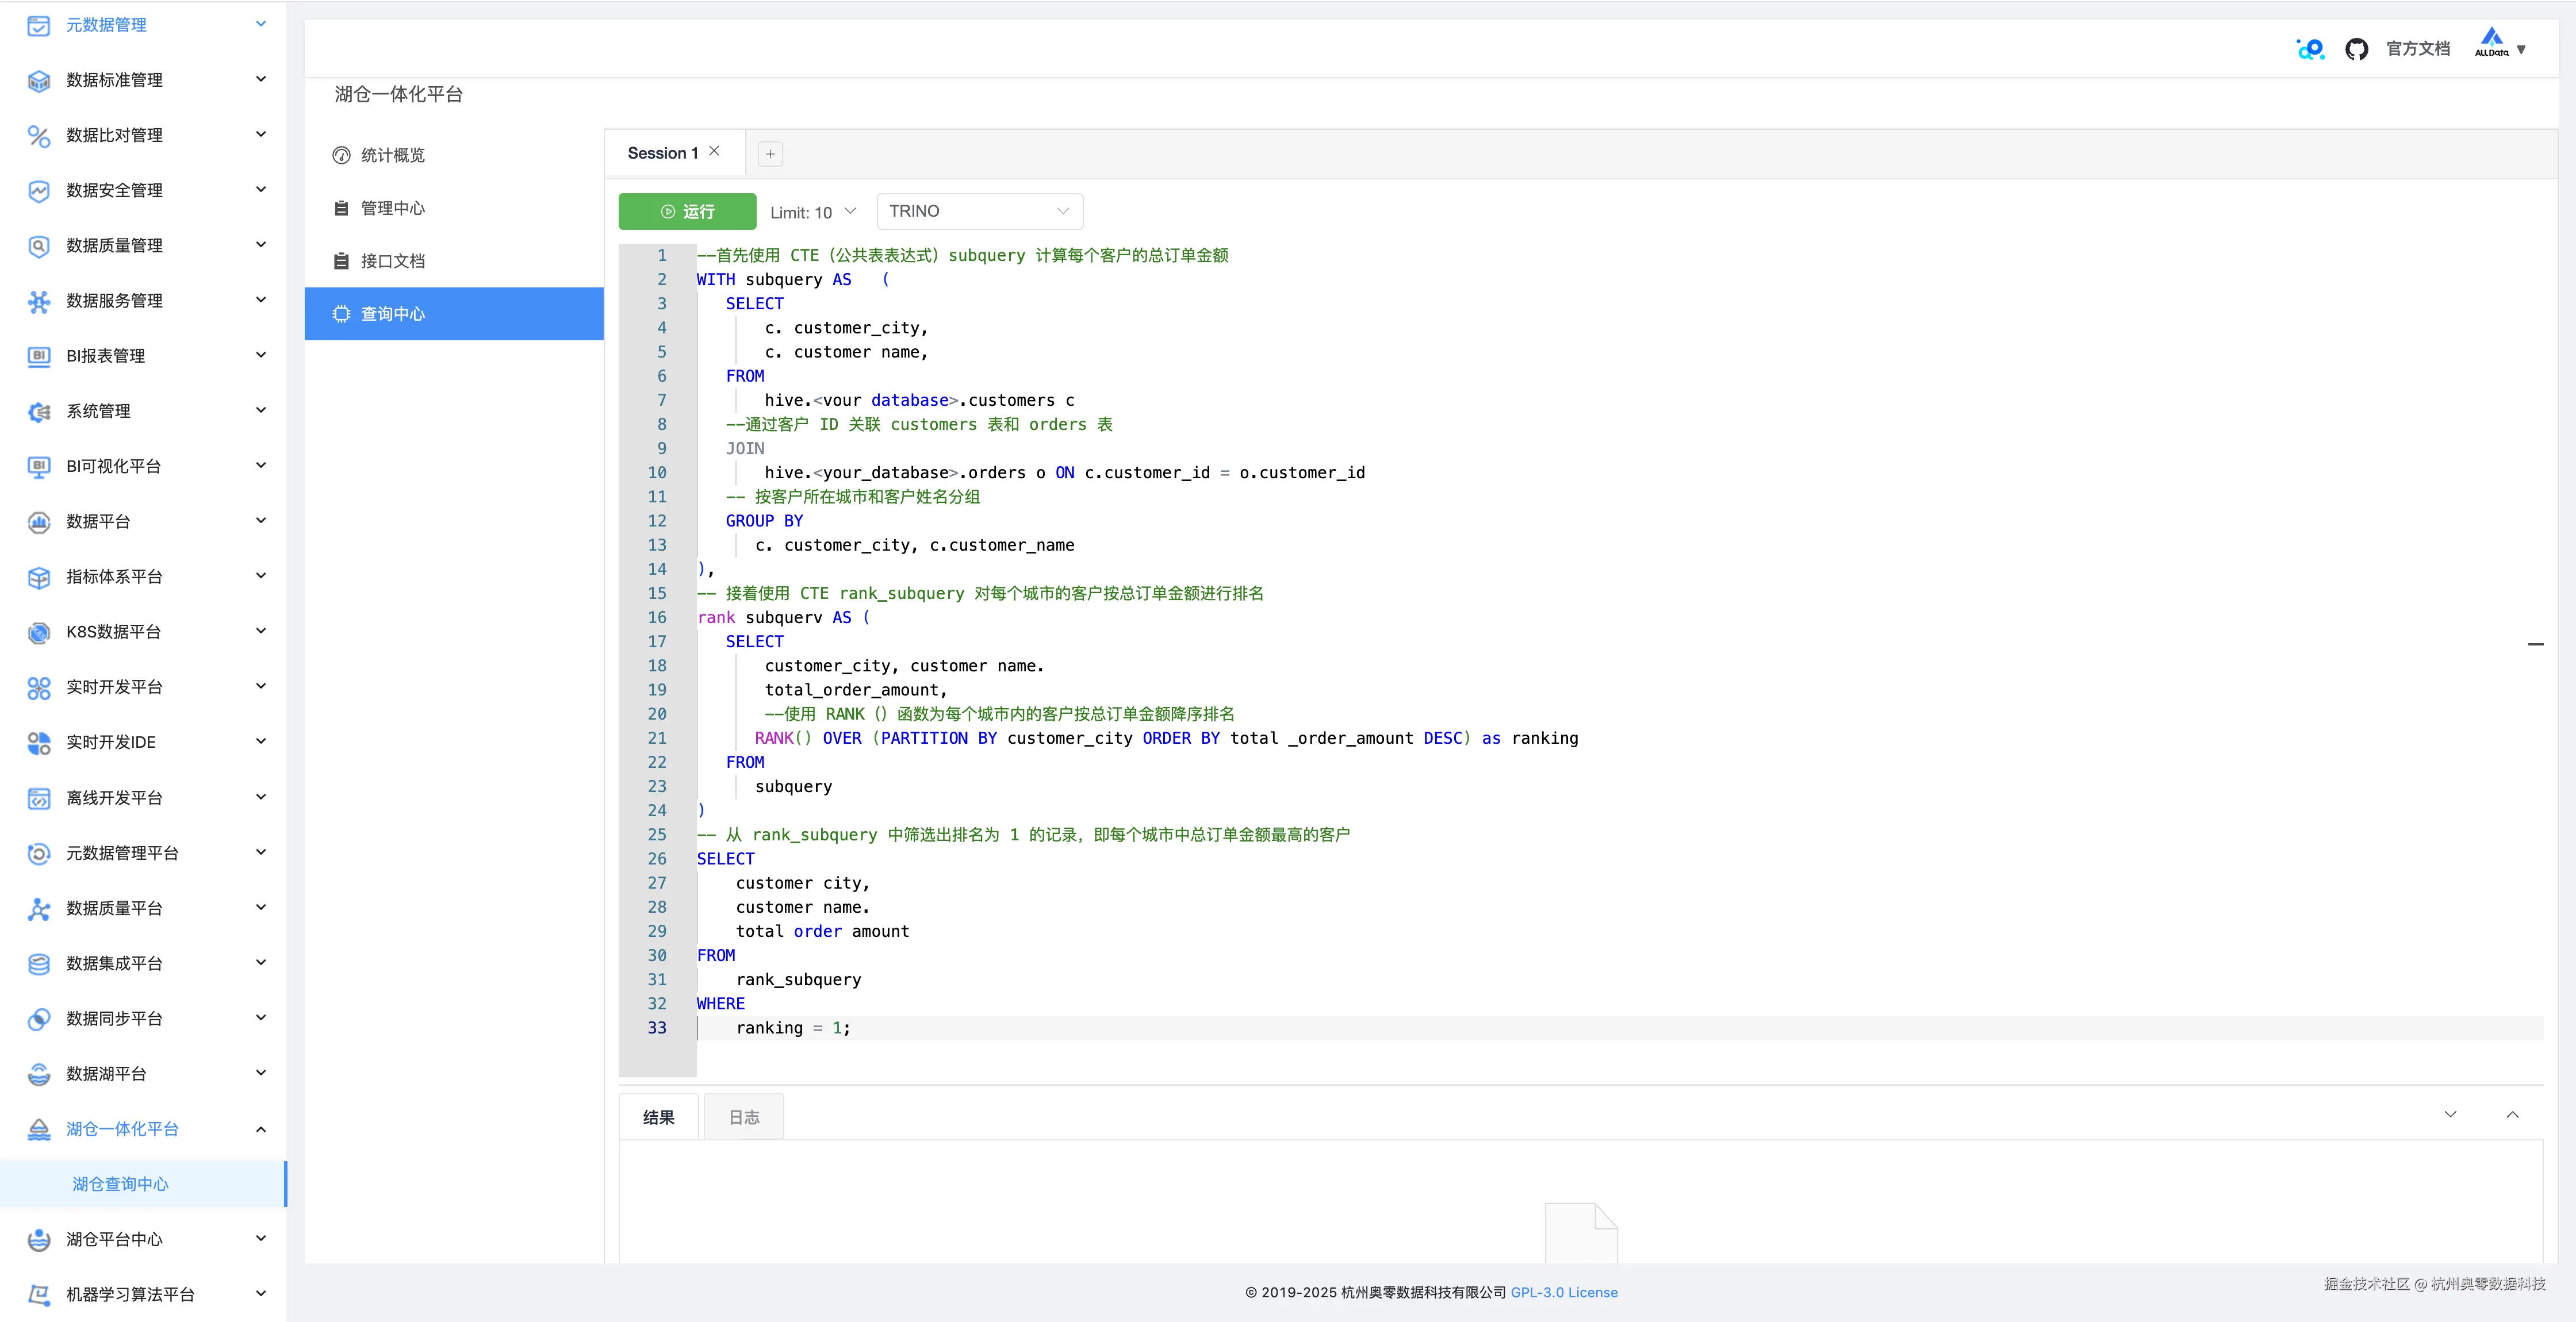Select the 查询中心 menu item

(393, 314)
